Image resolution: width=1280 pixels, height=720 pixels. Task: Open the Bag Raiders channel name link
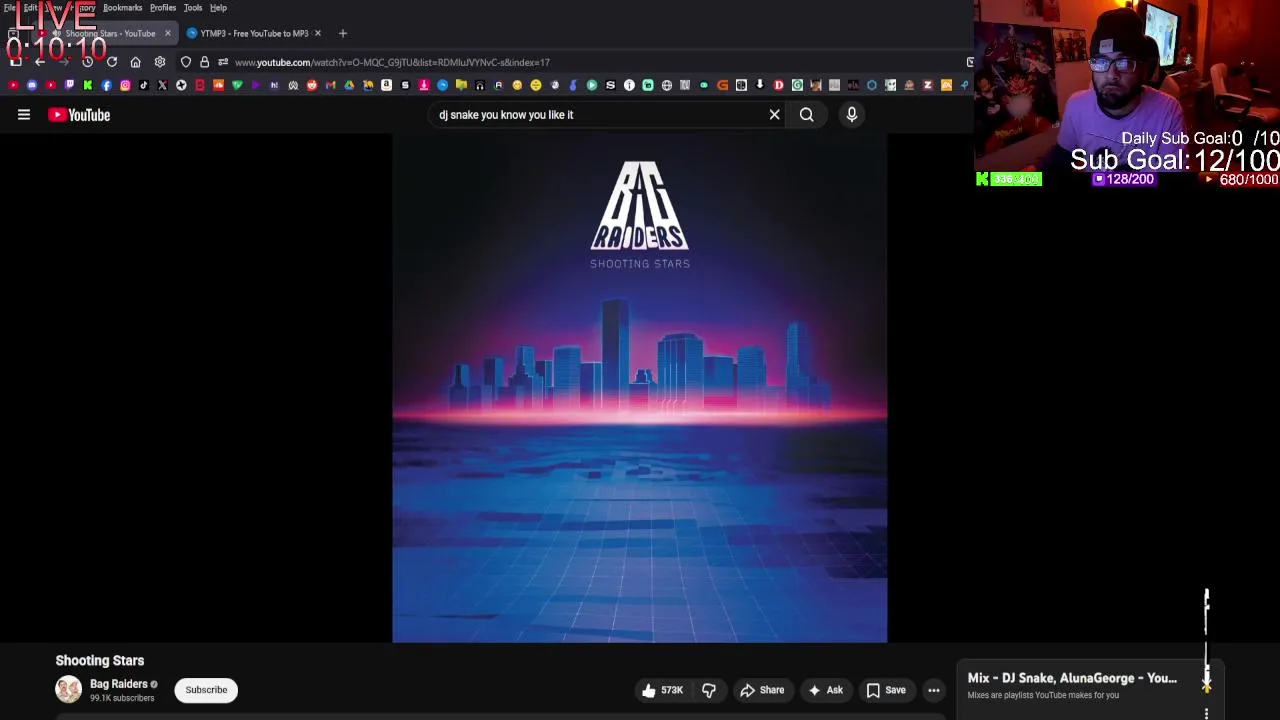coord(118,684)
